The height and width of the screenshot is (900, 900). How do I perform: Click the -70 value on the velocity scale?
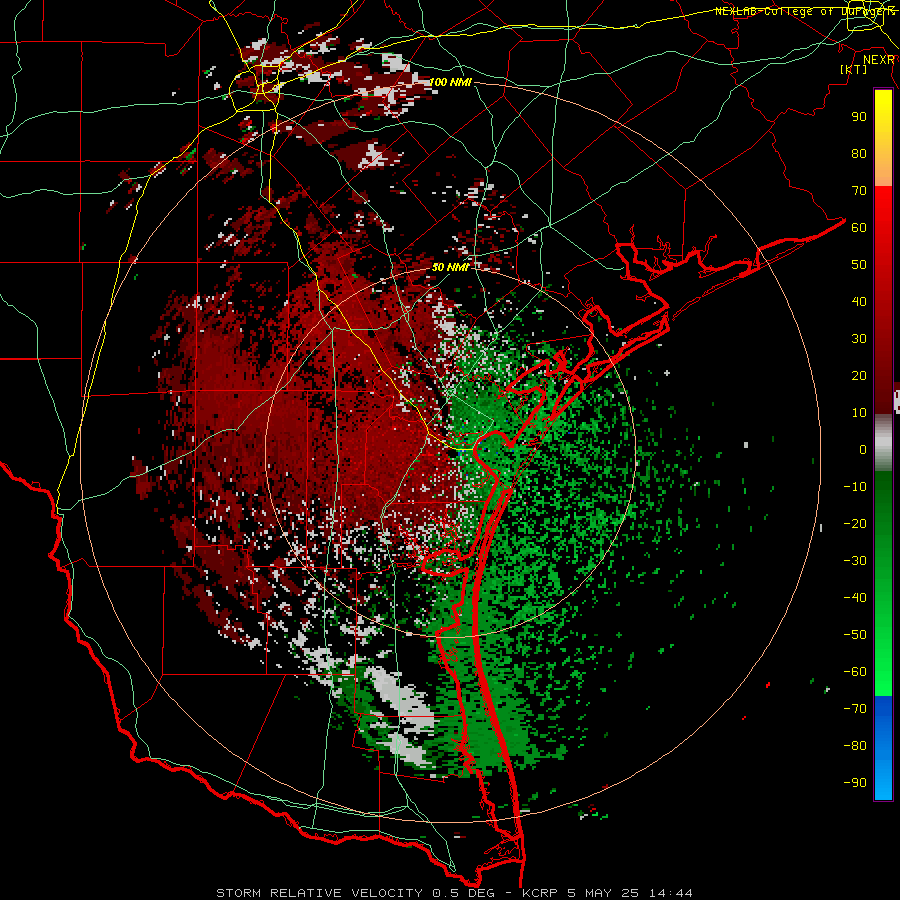click(x=855, y=709)
